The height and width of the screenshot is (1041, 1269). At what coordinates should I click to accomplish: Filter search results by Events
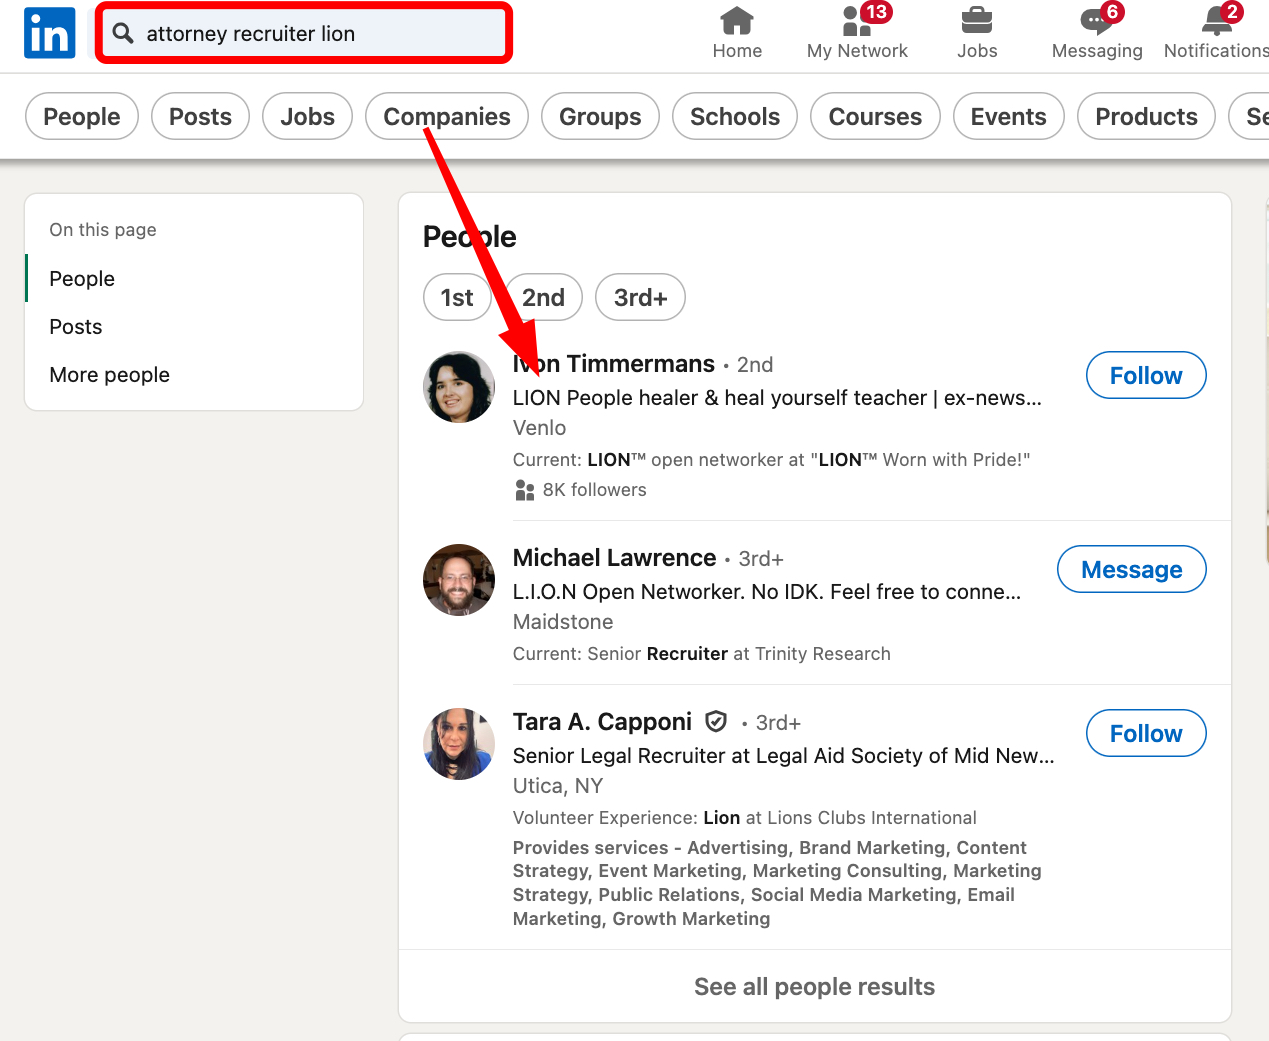1008,116
